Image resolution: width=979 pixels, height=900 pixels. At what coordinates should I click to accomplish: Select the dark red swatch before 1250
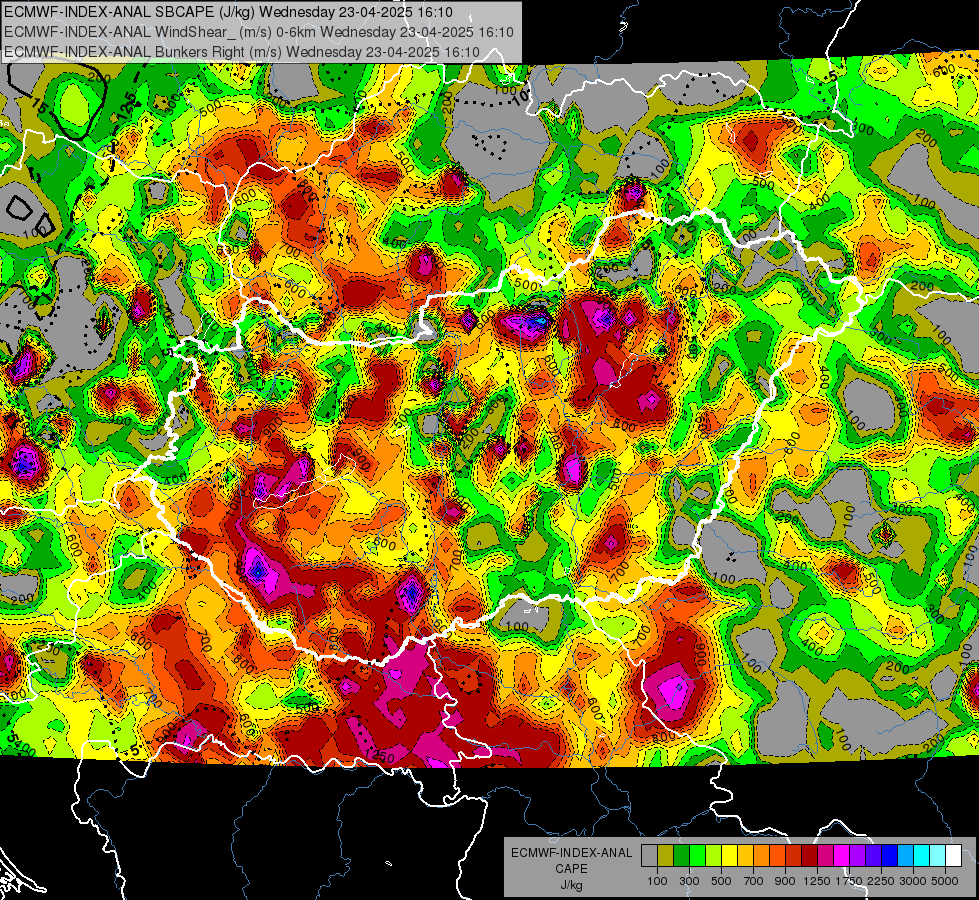tap(809, 856)
